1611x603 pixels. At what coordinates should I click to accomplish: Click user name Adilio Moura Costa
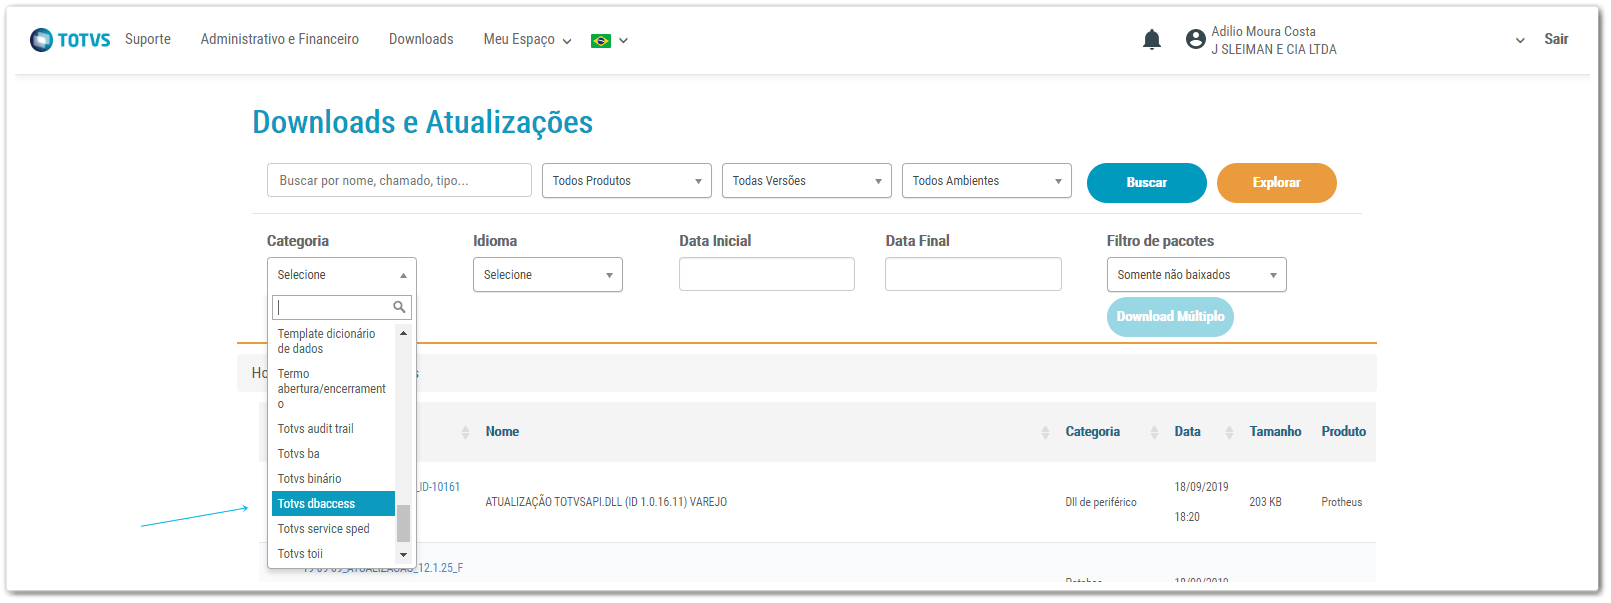point(1263,32)
